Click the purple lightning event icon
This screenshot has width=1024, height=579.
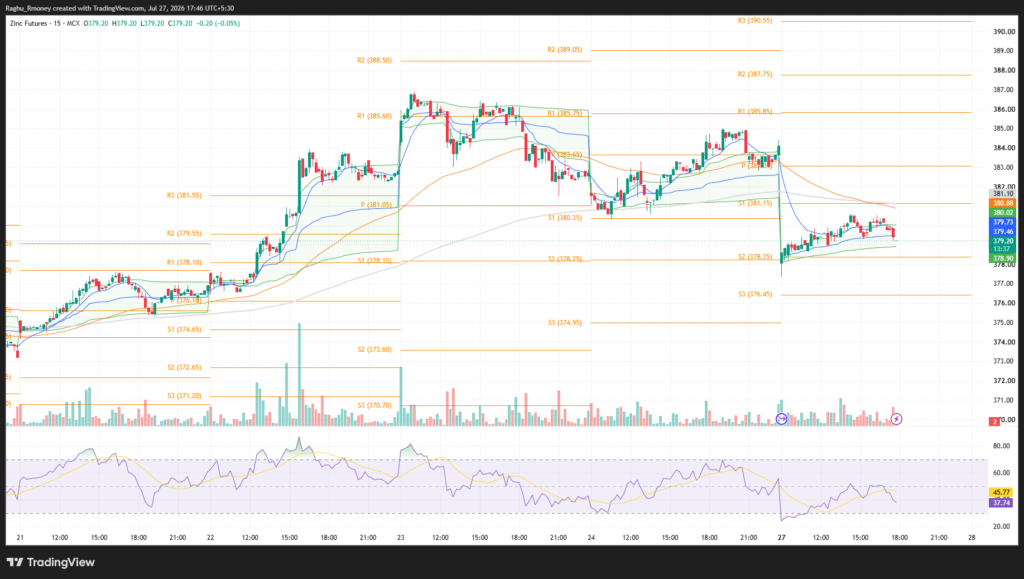pos(897,419)
